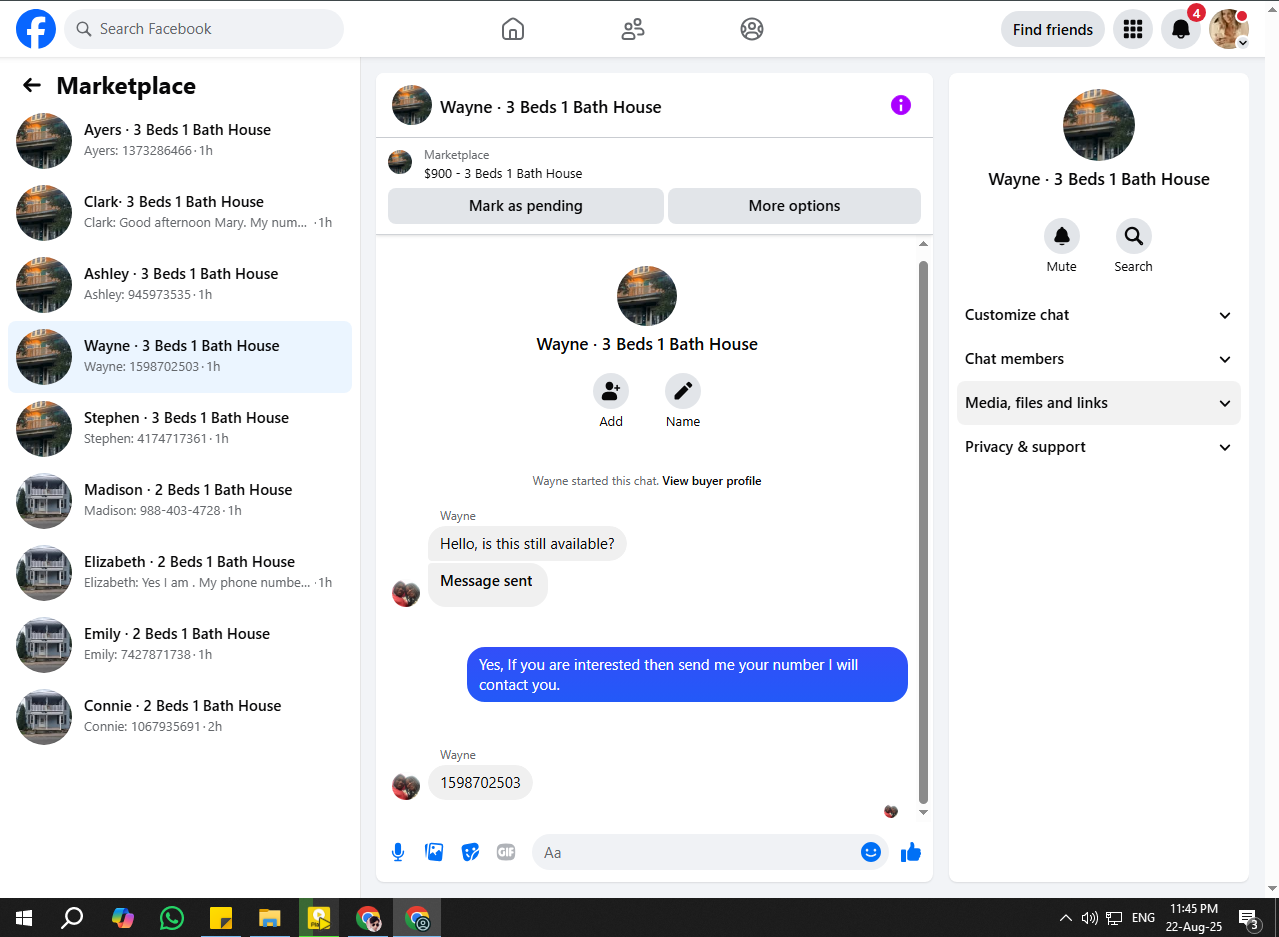The image size is (1279, 937).
Task: Expand Chat members section
Action: coord(1098,359)
